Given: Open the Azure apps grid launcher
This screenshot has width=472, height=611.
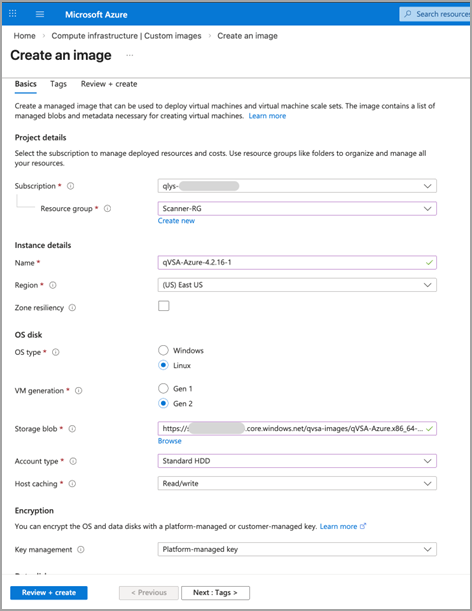Looking at the screenshot, I should coord(12,14).
